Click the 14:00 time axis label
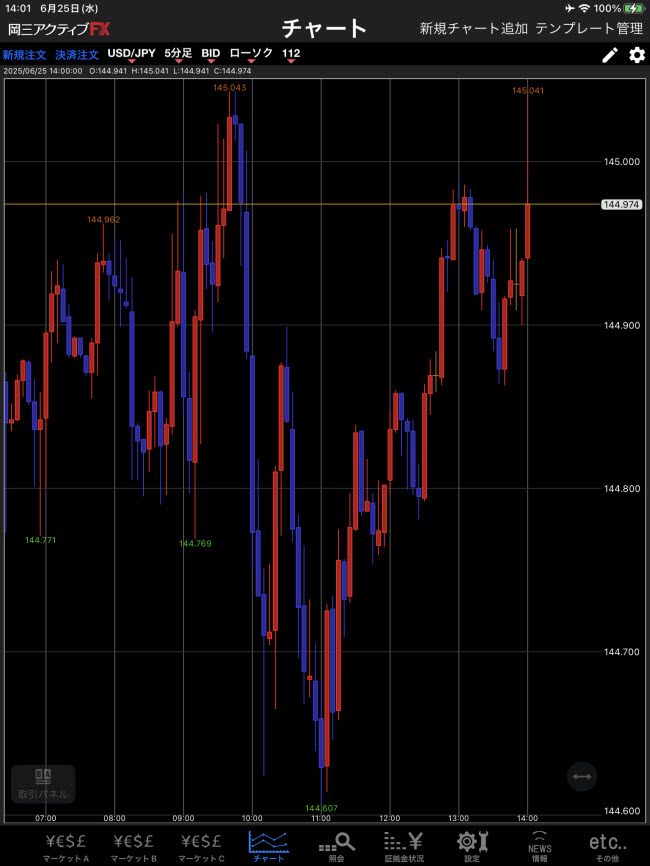Screen dimensions: 650x866 (x=527, y=818)
